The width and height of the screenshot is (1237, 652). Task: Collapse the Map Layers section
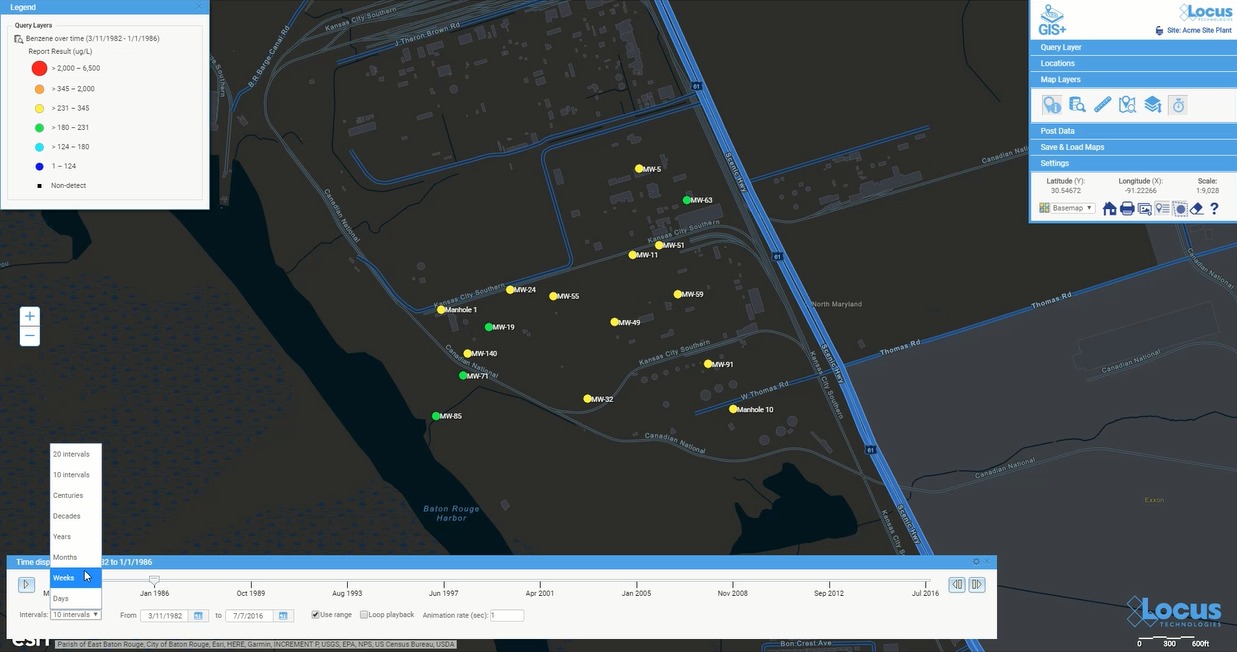point(1133,79)
